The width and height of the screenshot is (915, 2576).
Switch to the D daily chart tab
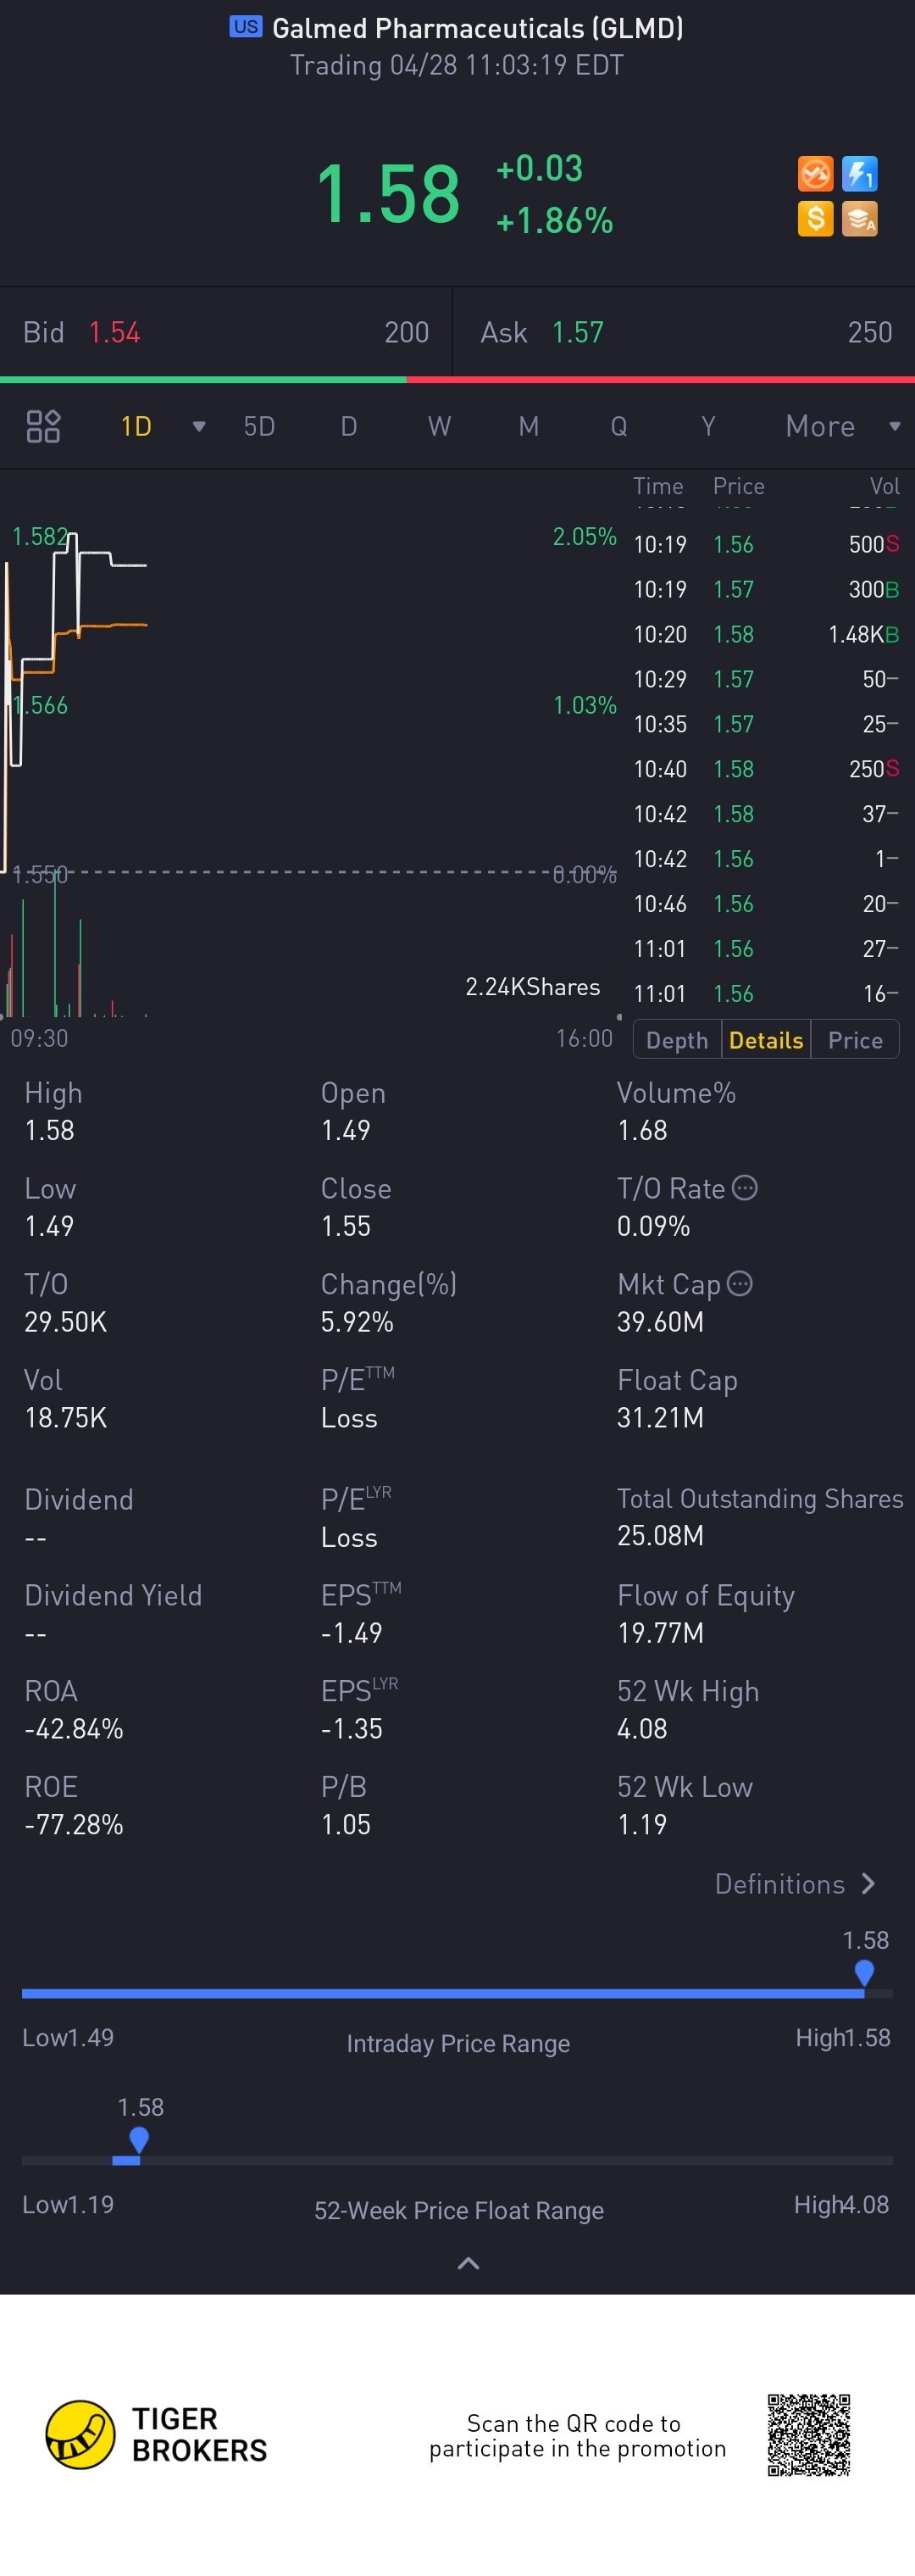tap(349, 427)
